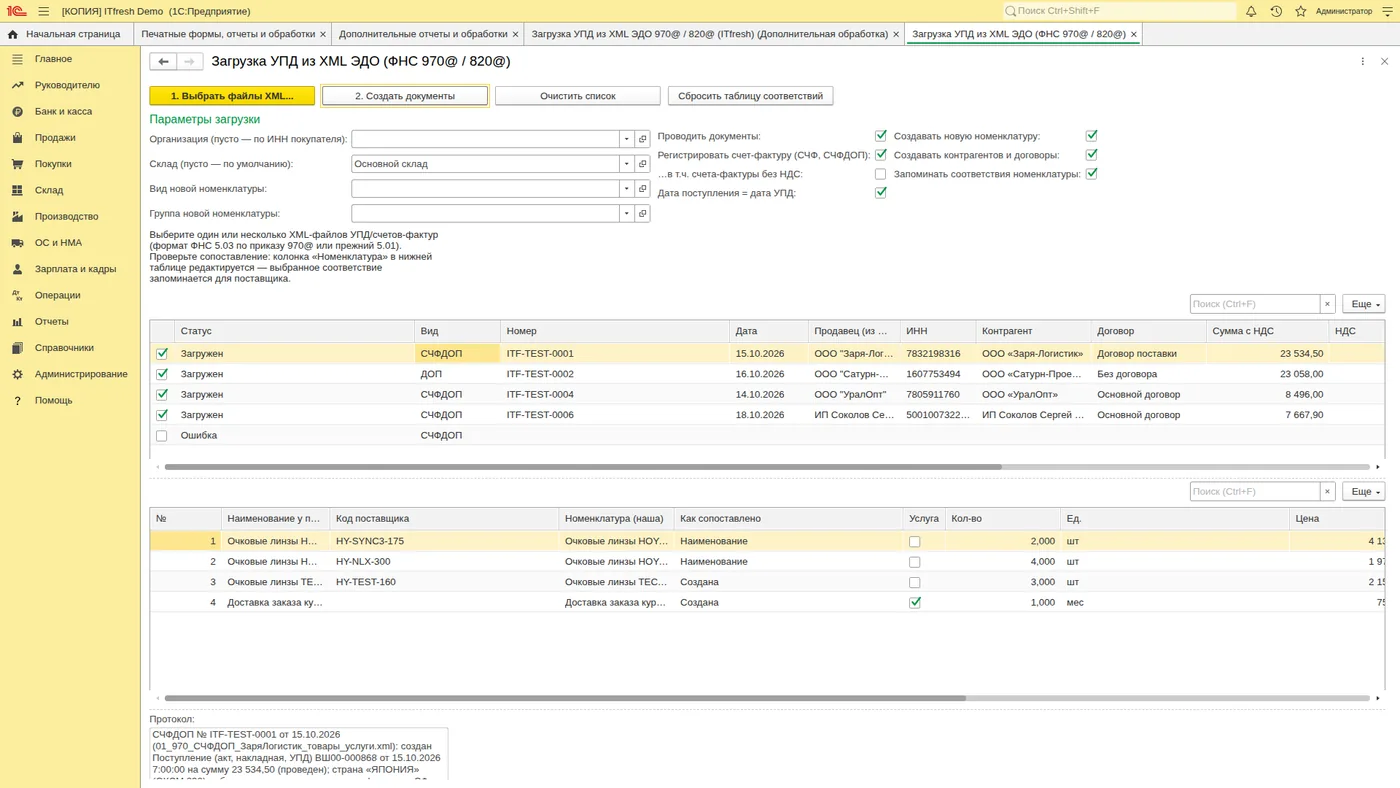
Task: Enable счета-фактуры без НДС checkbox
Action: coord(881,174)
